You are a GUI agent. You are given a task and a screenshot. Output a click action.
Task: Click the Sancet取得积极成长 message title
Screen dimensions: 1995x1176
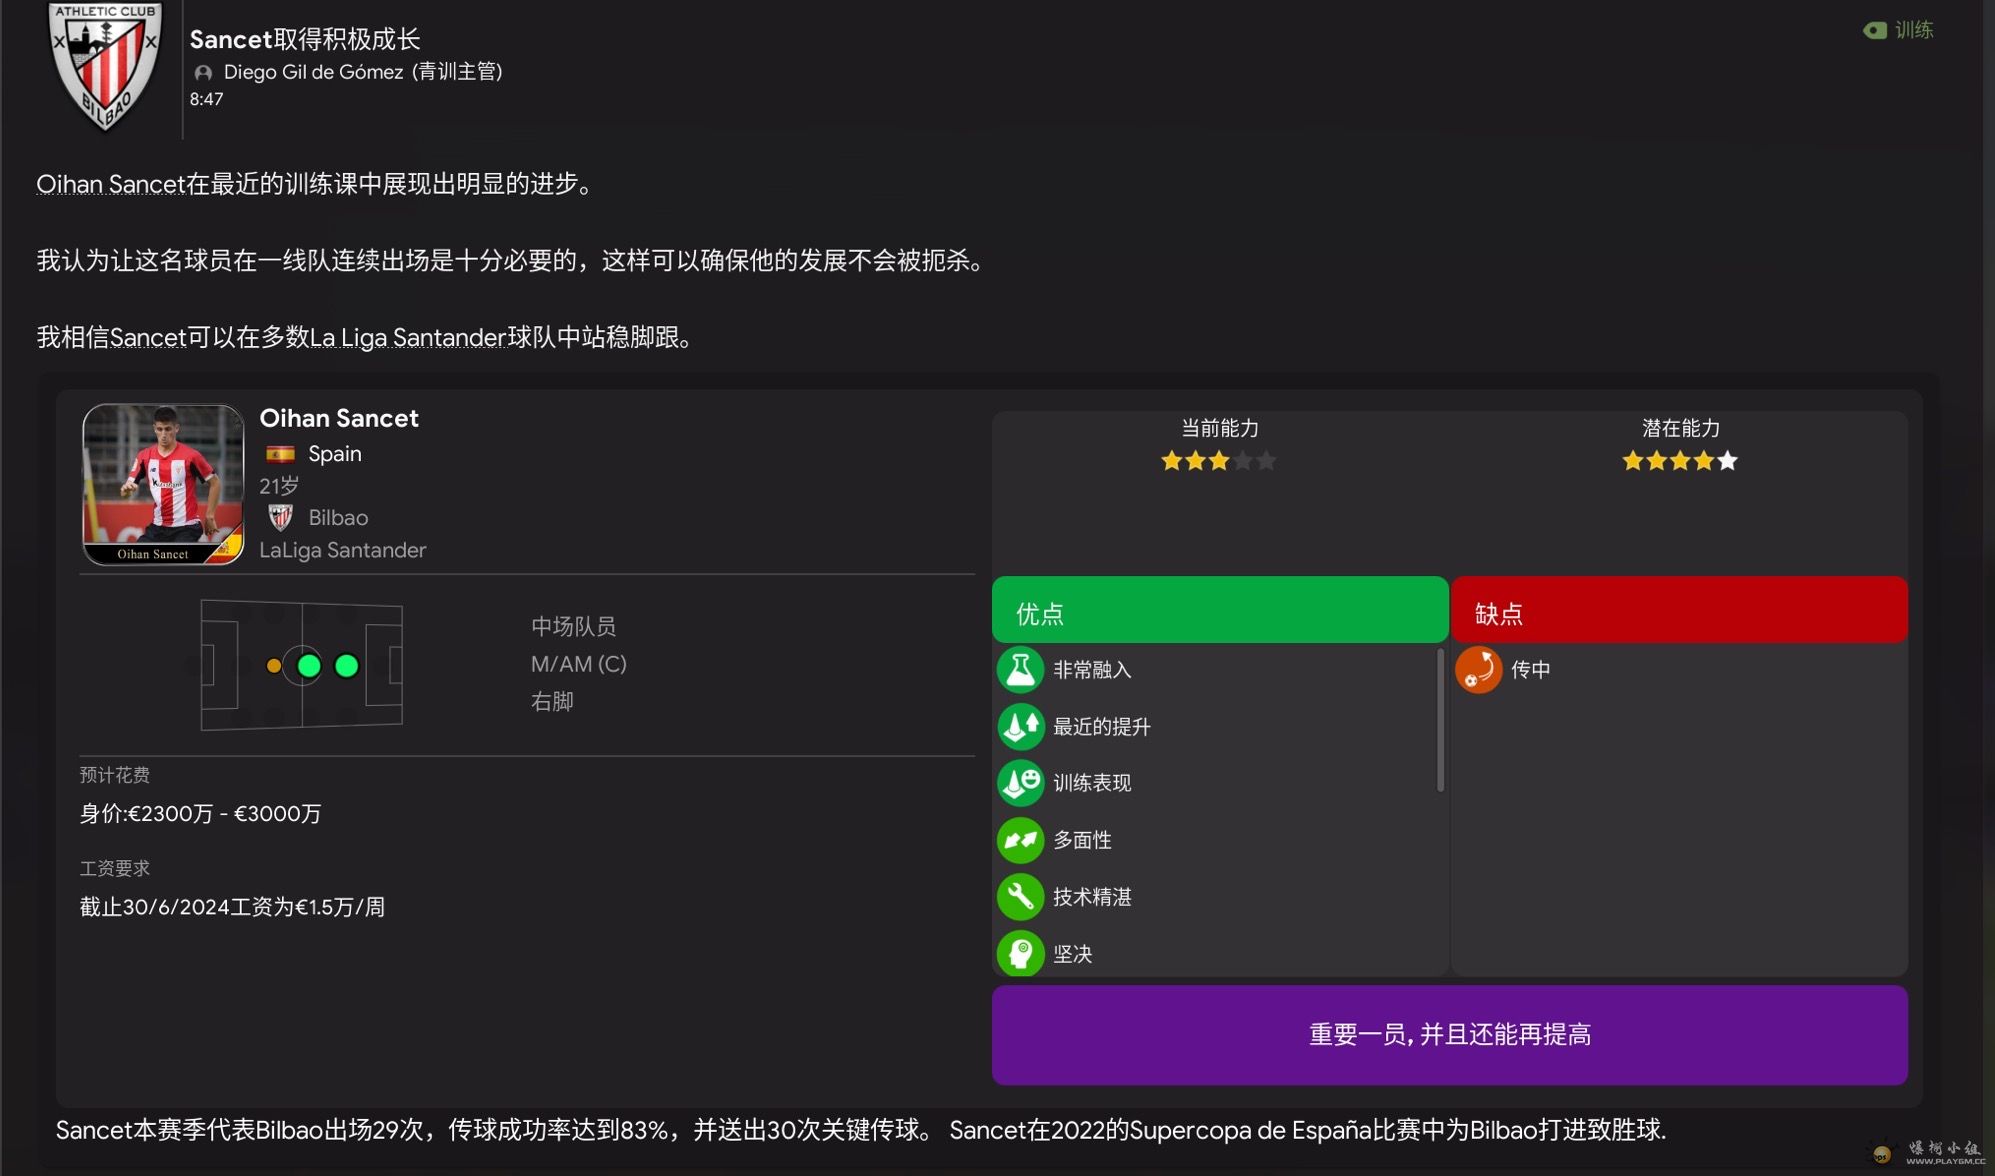[x=305, y=39]
